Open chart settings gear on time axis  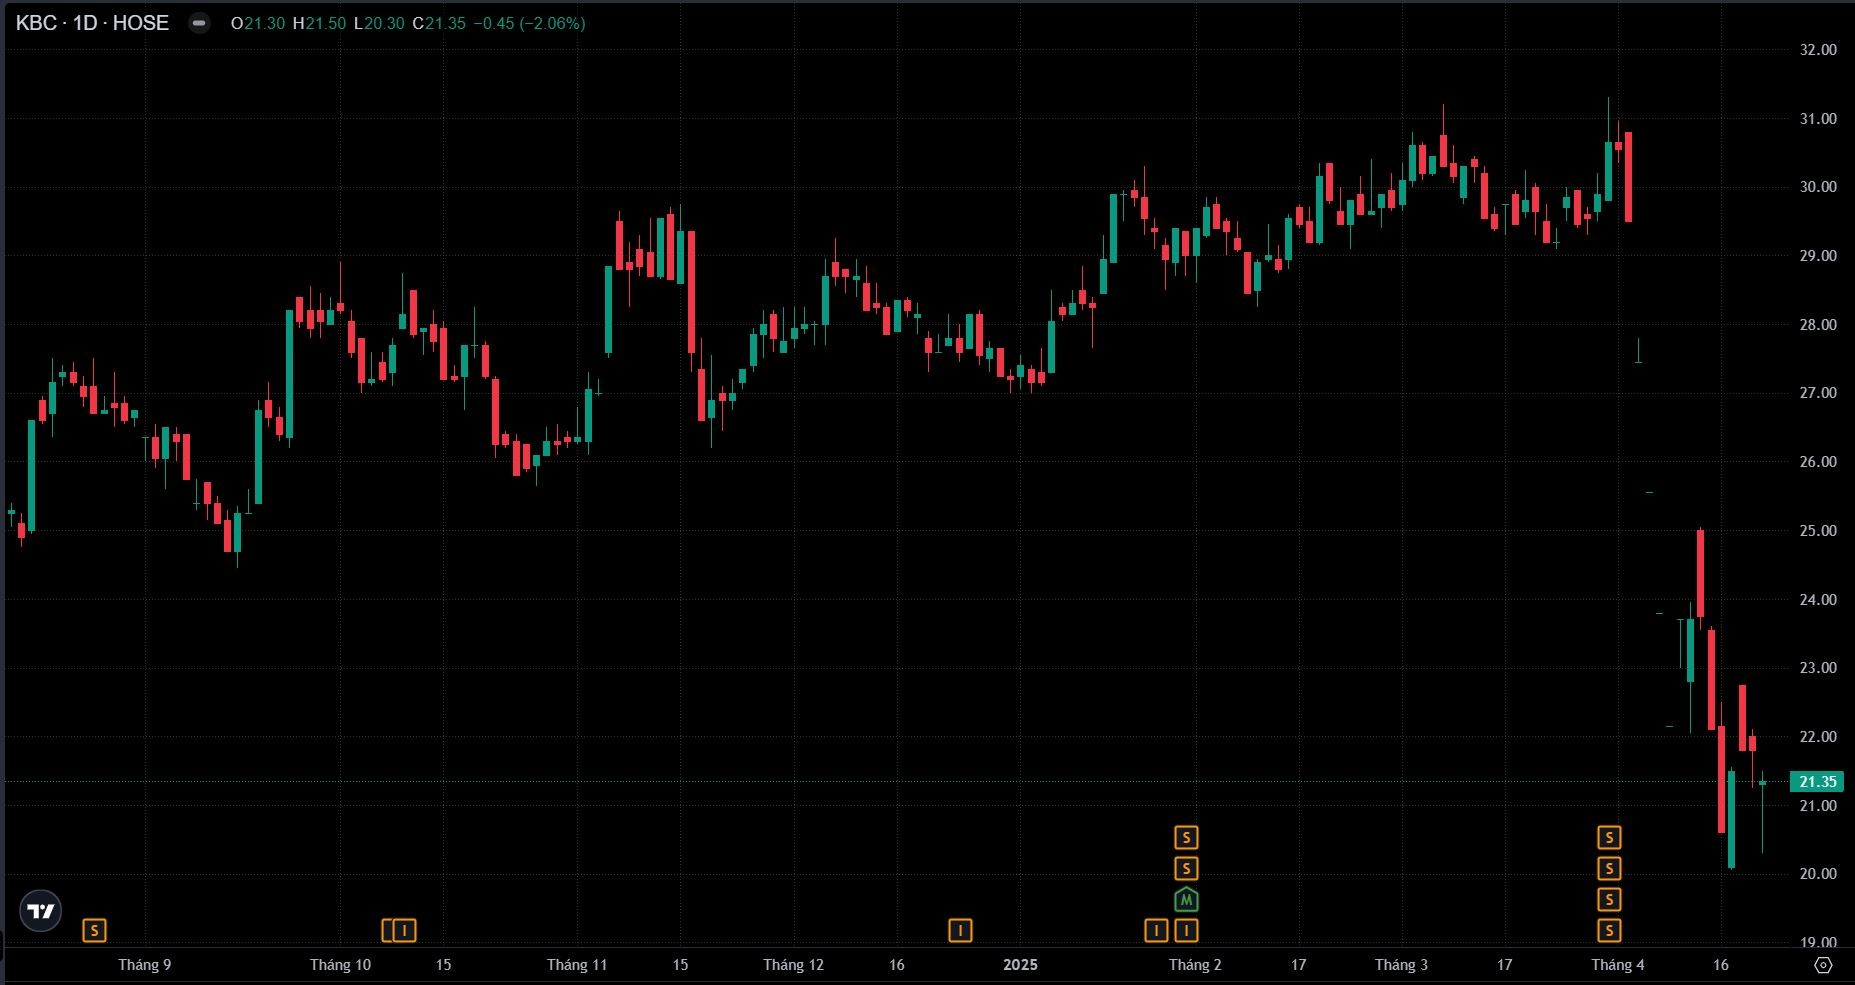pos(1823,965)
